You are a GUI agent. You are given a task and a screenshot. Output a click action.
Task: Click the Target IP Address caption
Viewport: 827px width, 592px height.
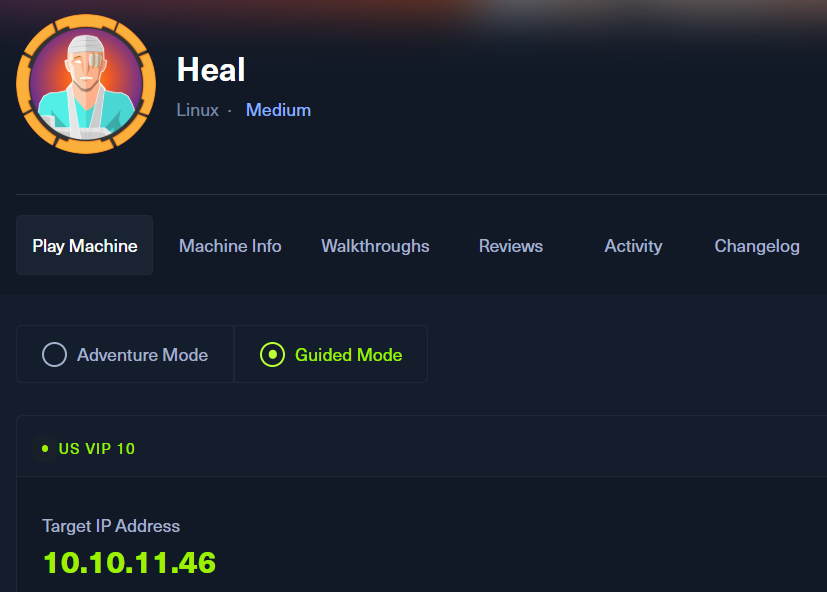[x=111, y=526]
